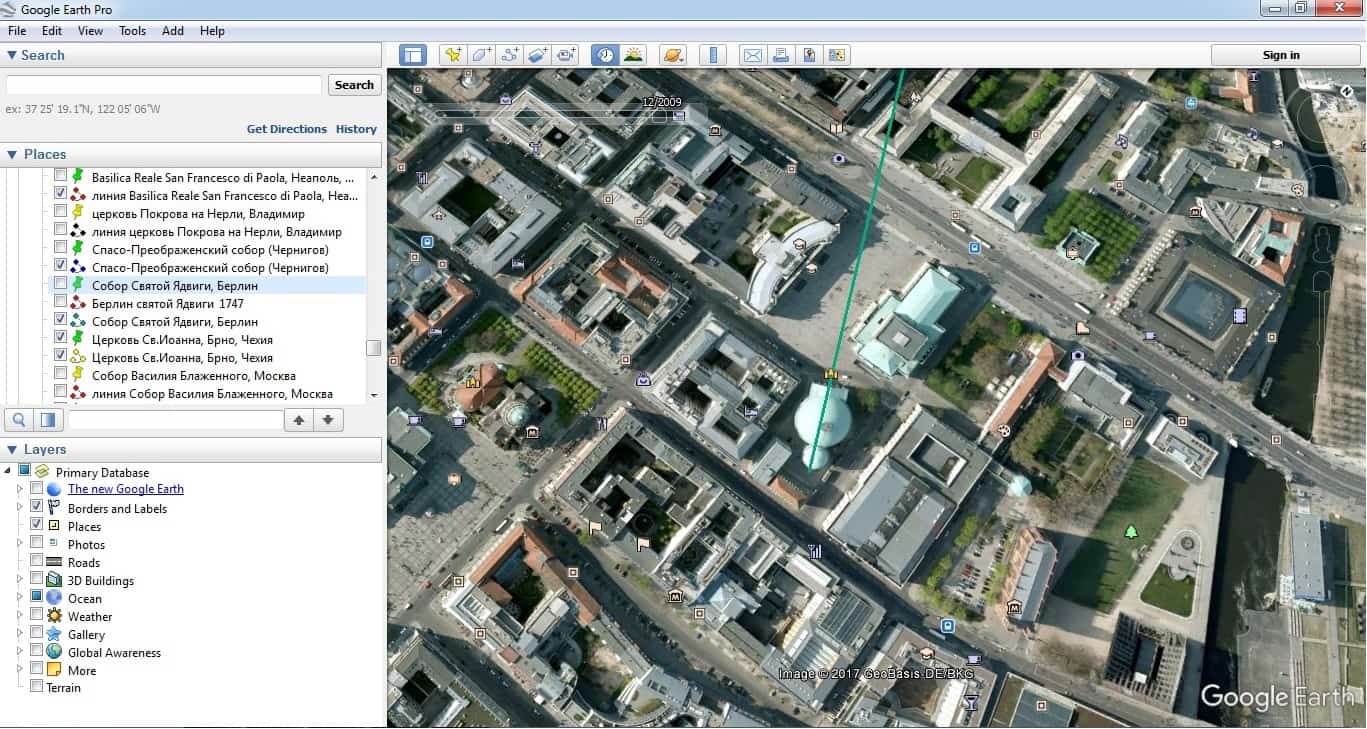
Task: Check the Photos layer checkbox
Action: [x=36, y=544]
